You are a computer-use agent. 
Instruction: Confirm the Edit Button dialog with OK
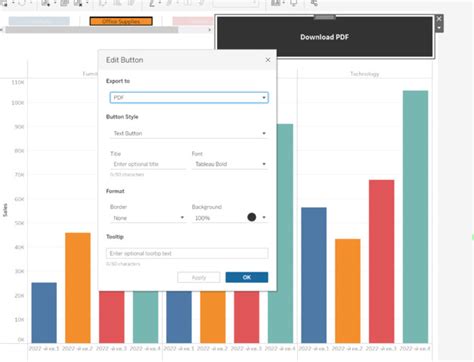point(247,277)
